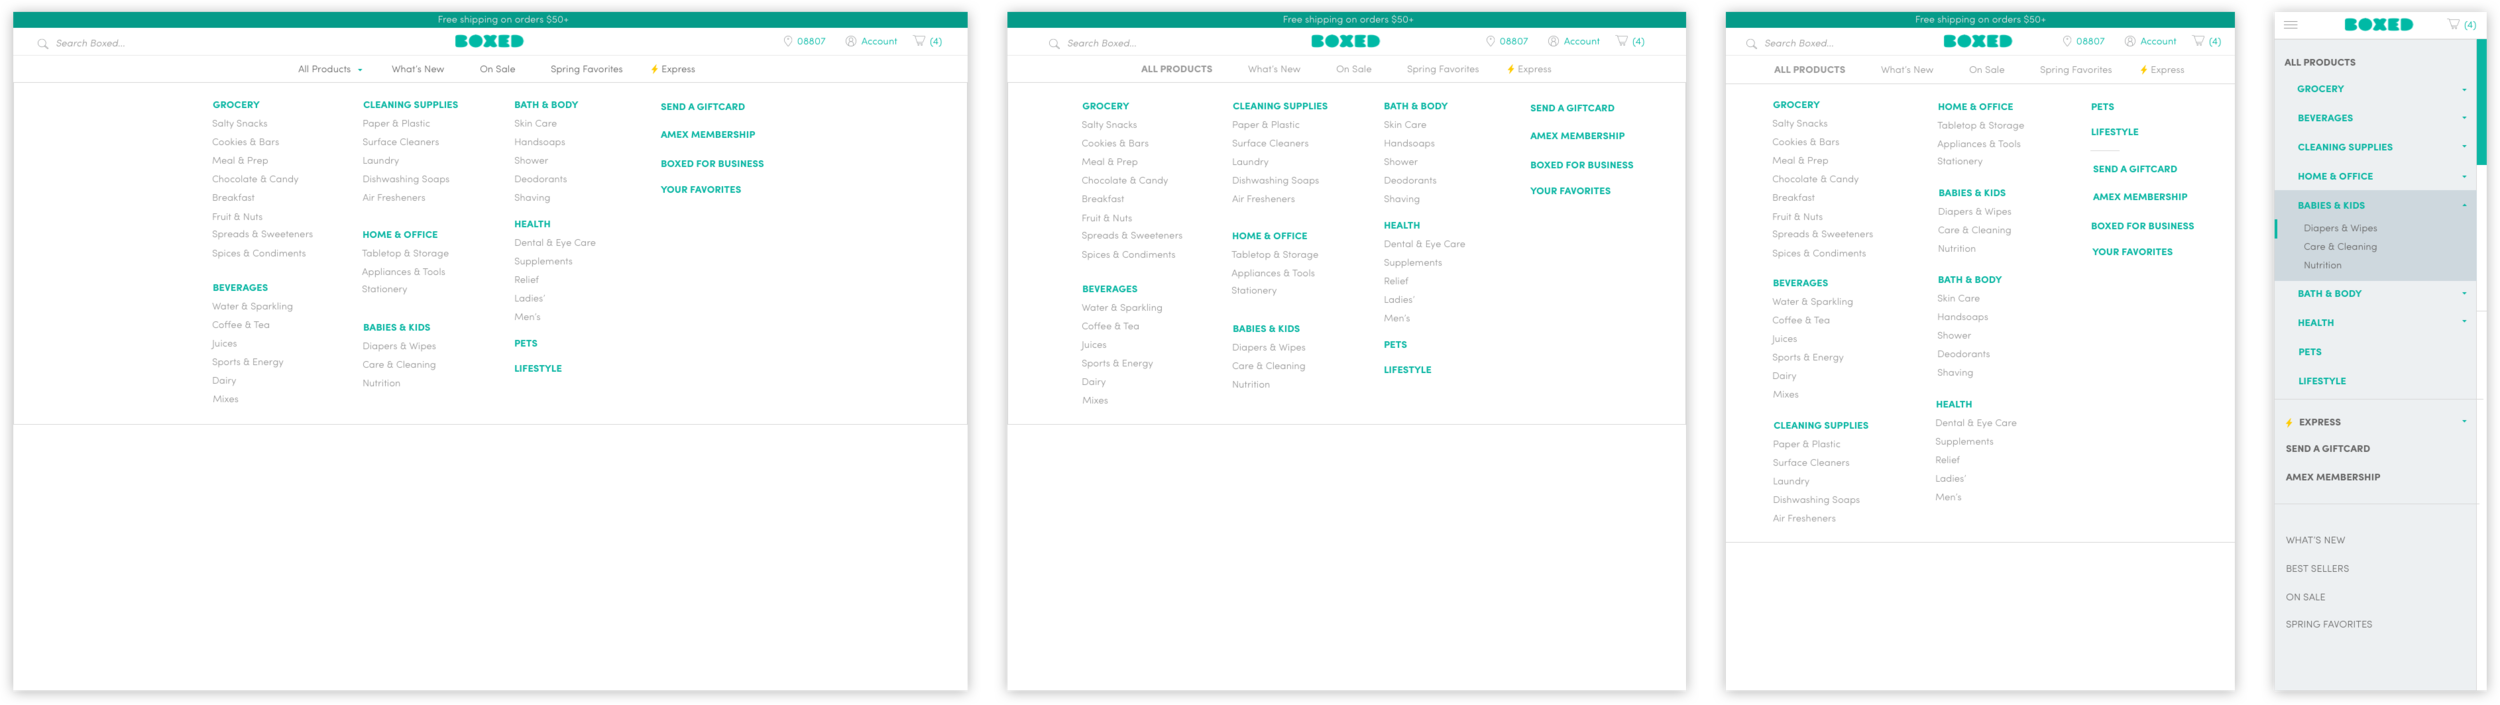Viewport: 2500px width, 705px height.
Task: Click Coffee & Tea in second mockup
Action: [x=1110, y=327]
